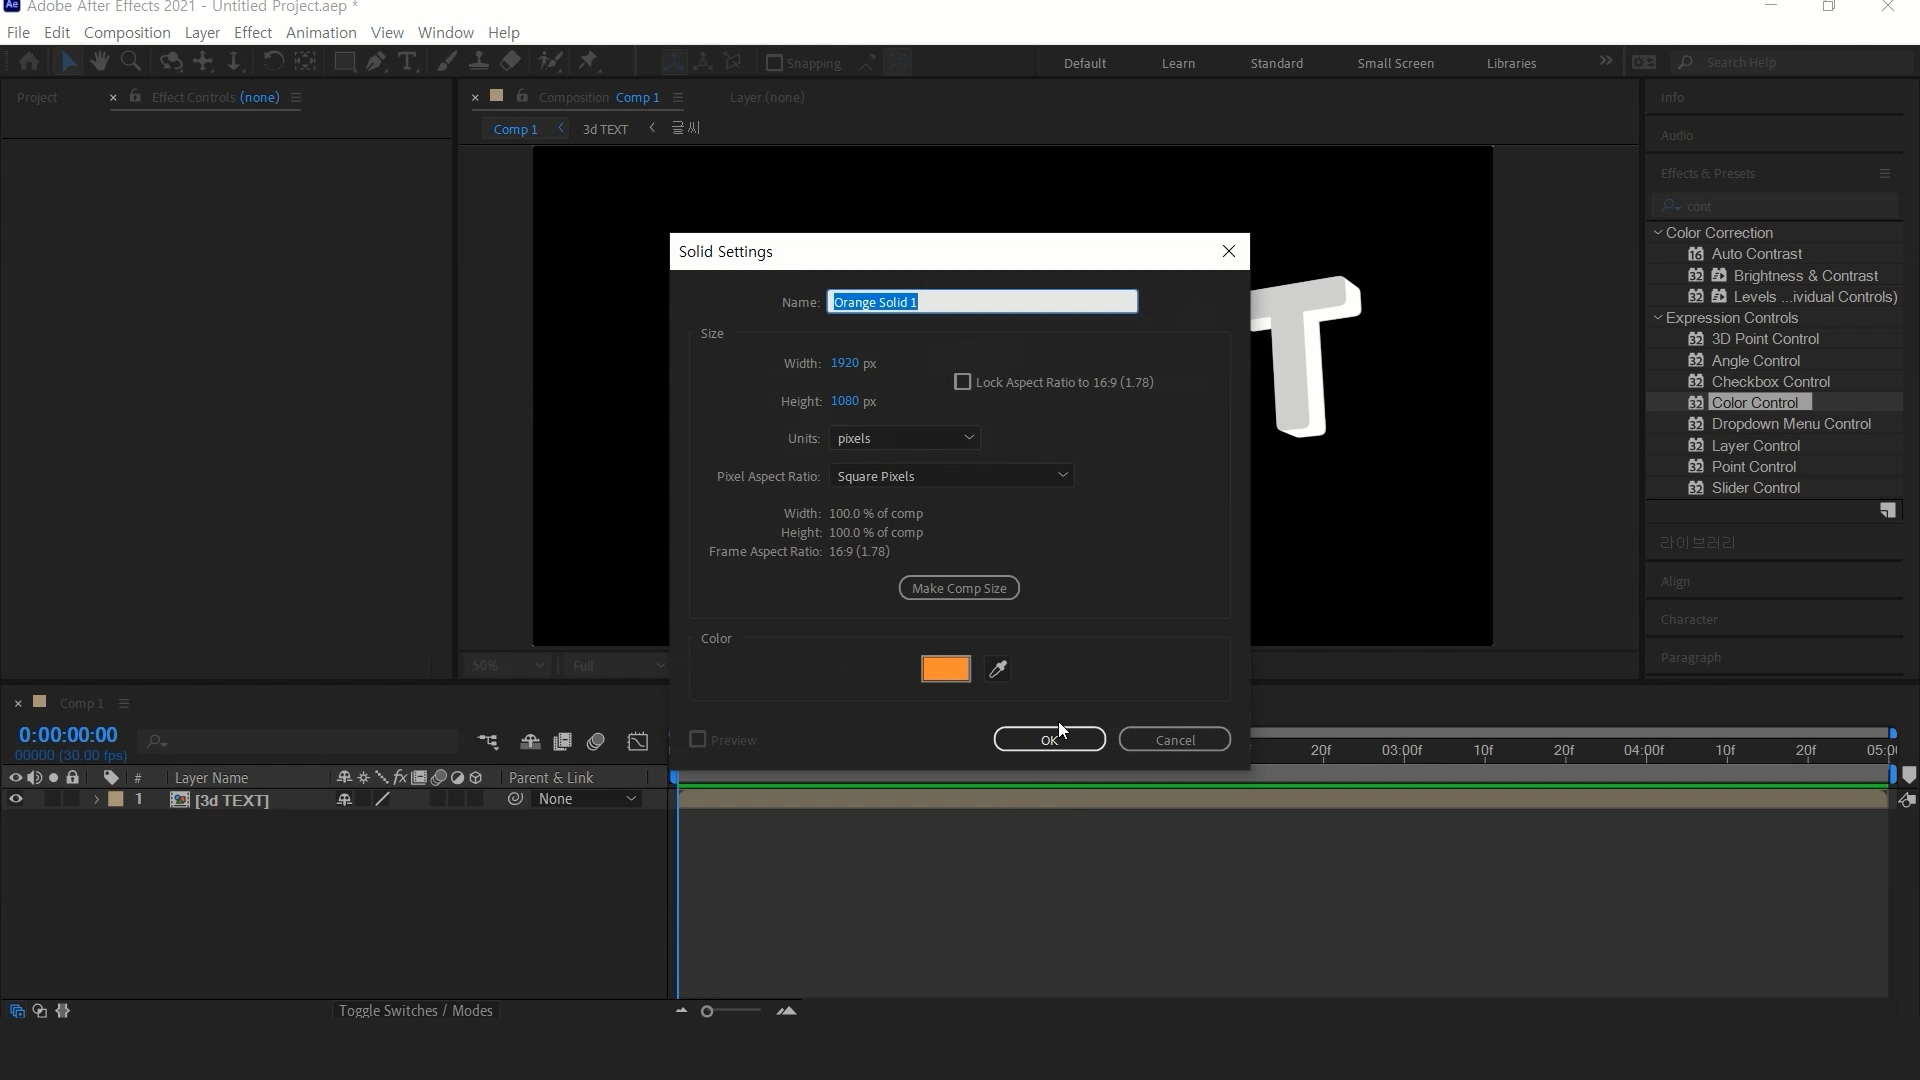Screen dimensions: 1920x1080
Task: Open the Pixel Aspect Ratio dropdown
Action: [951, 476]
